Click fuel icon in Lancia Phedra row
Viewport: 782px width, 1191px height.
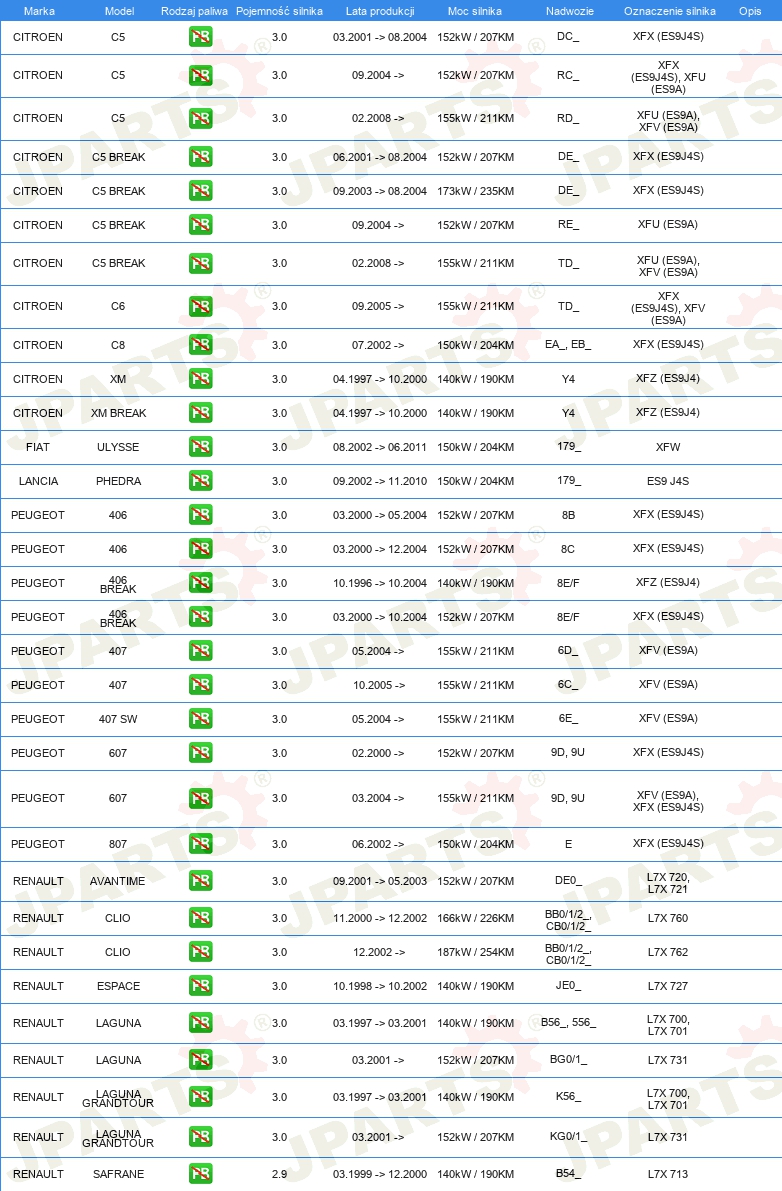pyautogui.click(x=200, y=481)
